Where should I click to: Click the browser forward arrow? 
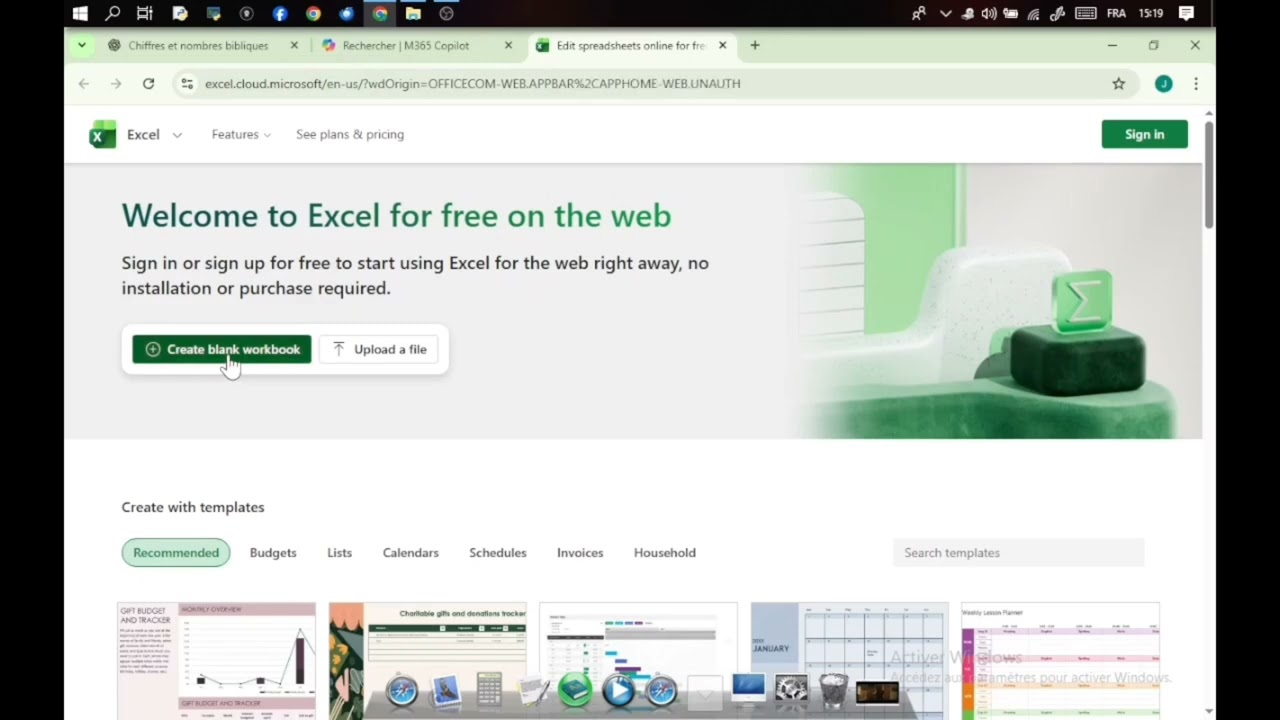(116, 84)
